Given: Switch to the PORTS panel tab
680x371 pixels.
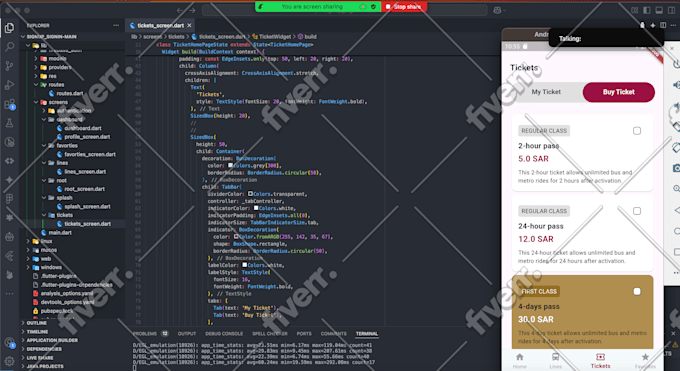Looking at the screenshot, I should click(x=304, y=334).
